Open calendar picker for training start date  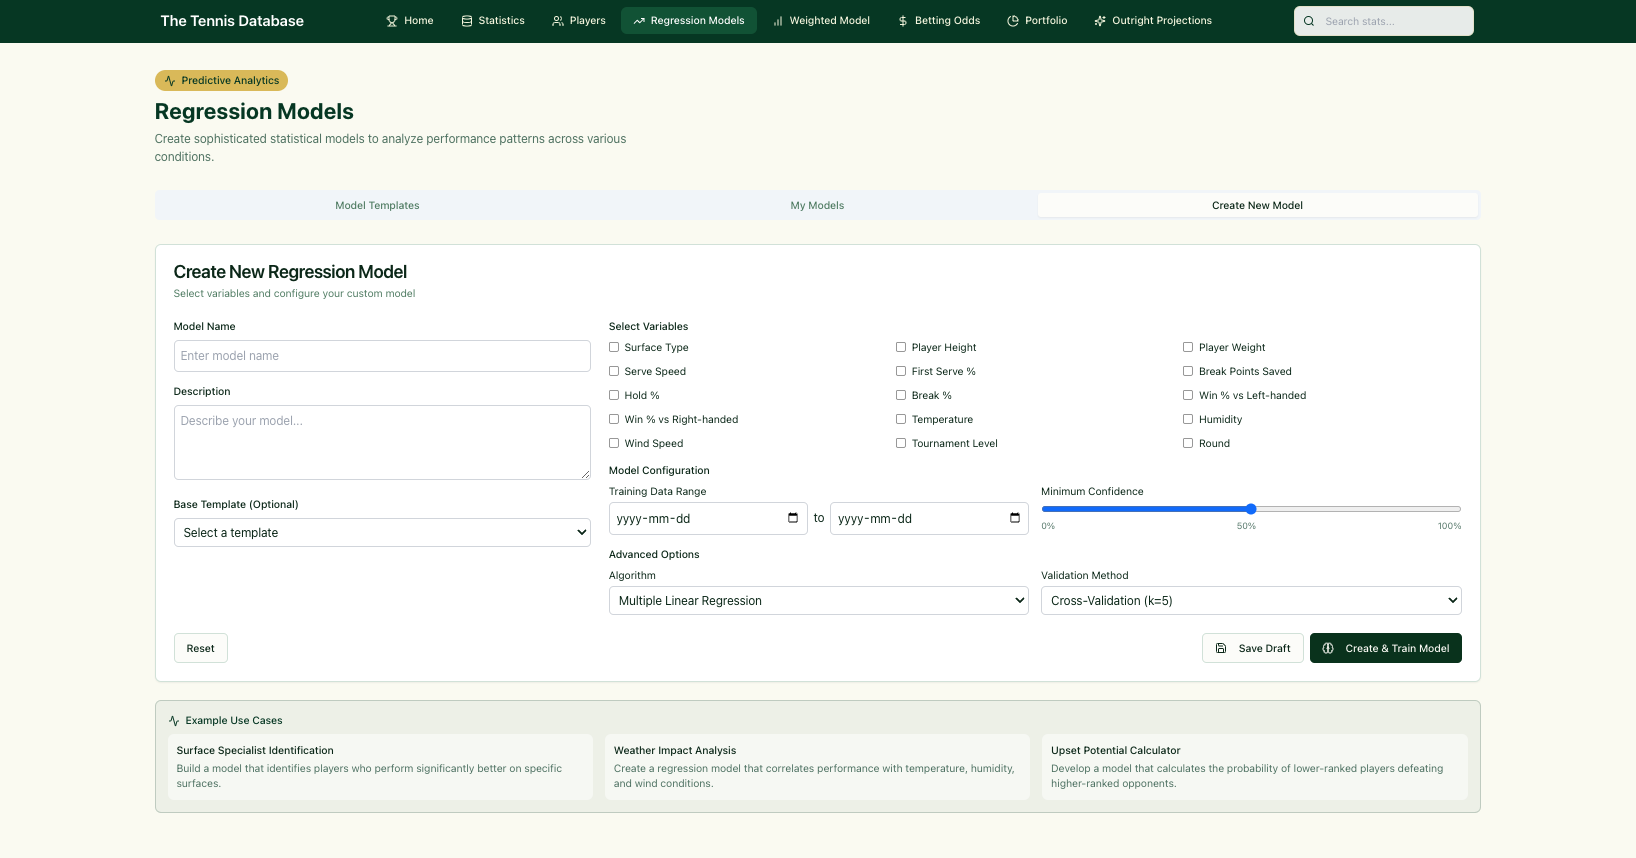[793, 518]
